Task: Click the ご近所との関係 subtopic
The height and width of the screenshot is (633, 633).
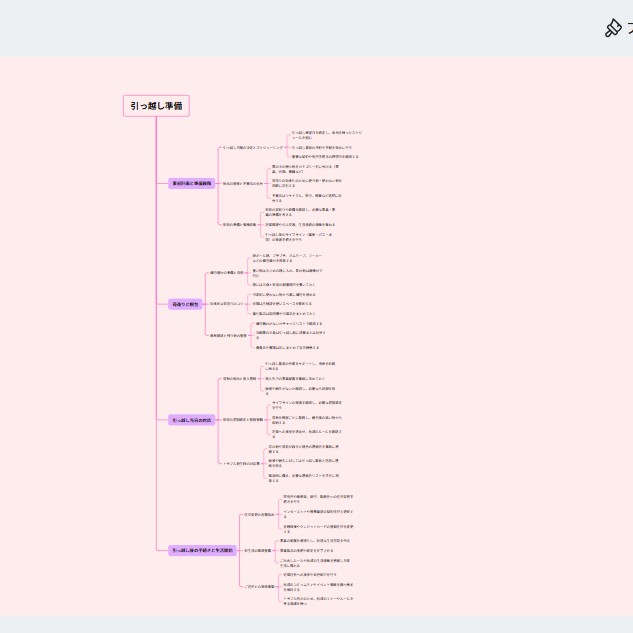Action: (x=260, y=586)
